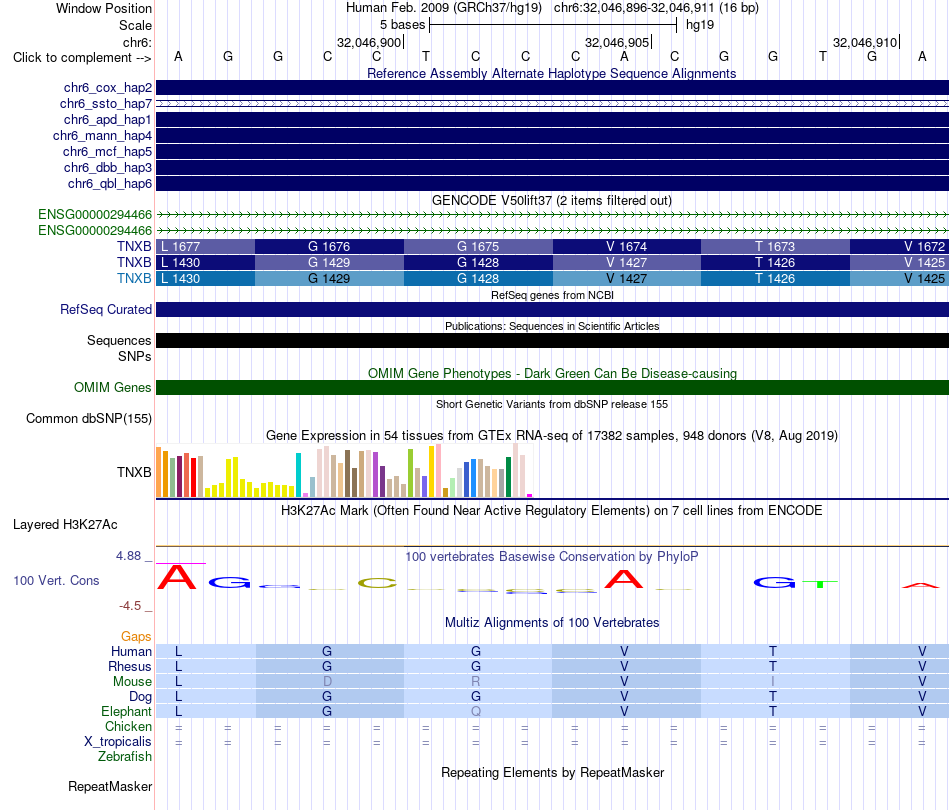Viewport: 950px width, 810px height.
Task: Click the G 1675 codon block
Action: click(478, 247)
